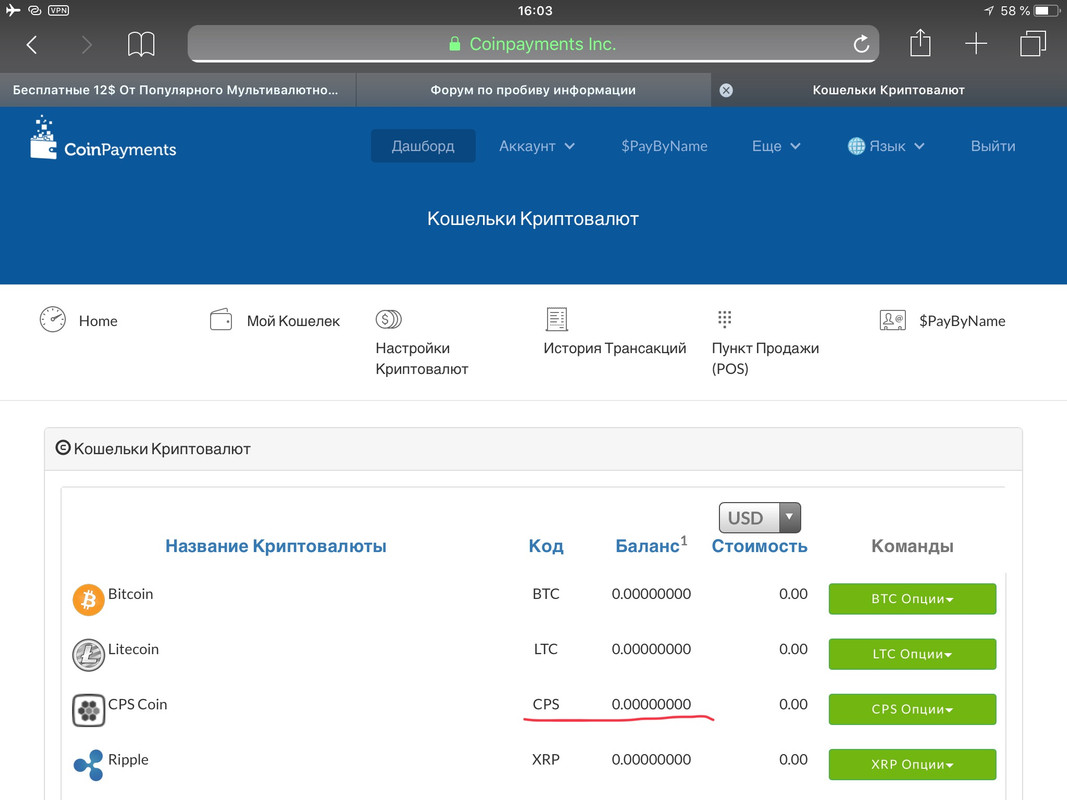Screen dimensions: 1067x800
Task: Open CPS Опции dropdown button
Action: [912, 709]
